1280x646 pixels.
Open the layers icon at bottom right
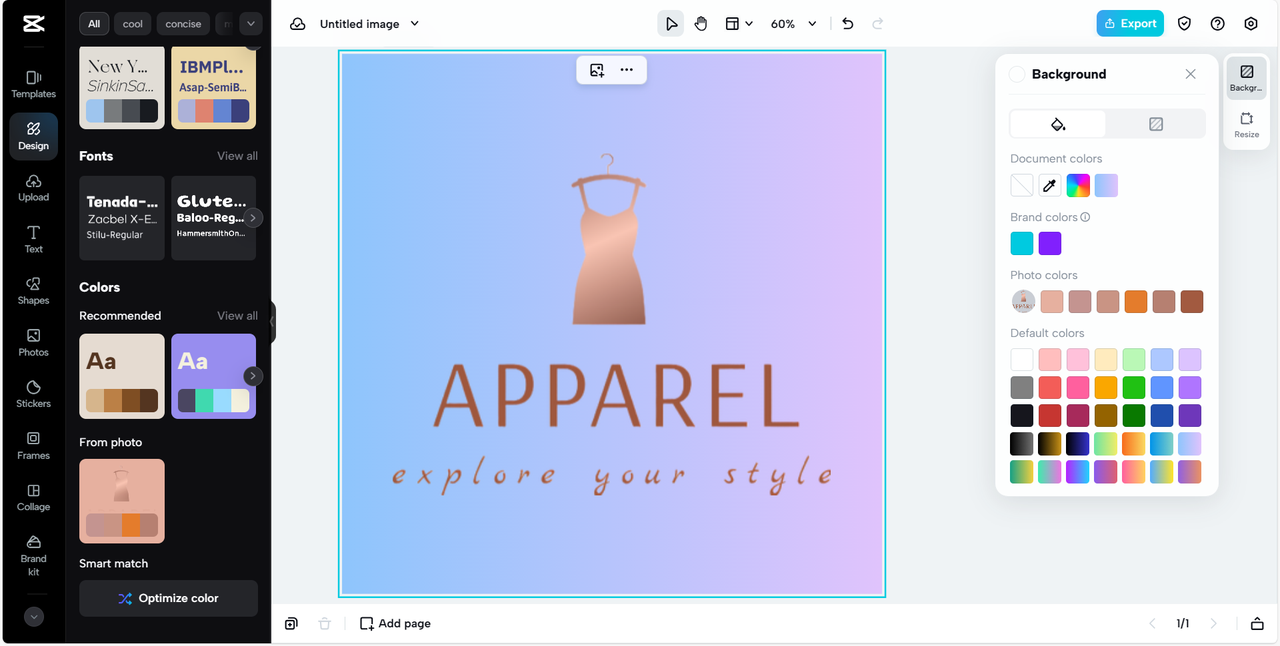tap(1257, 623)
